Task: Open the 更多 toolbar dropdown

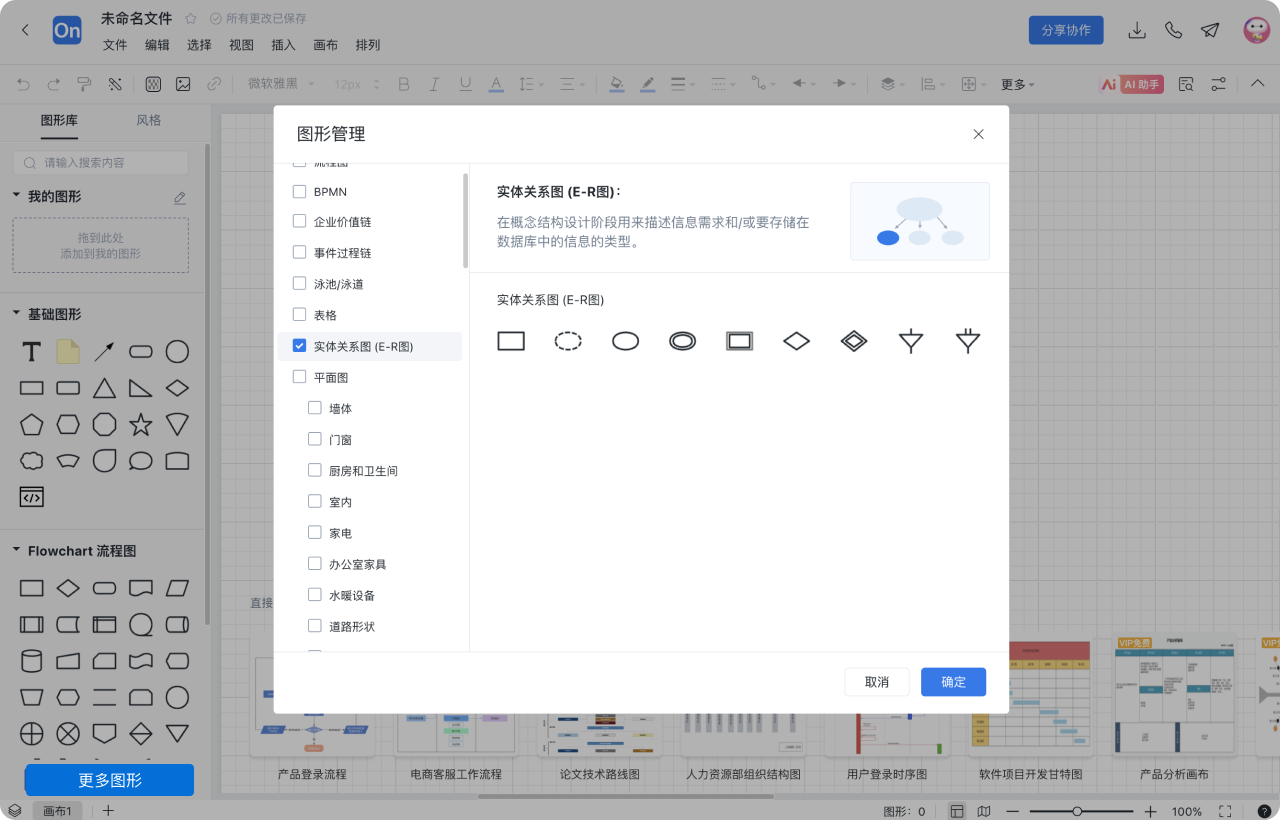Action: click(x=1014, y=84)
